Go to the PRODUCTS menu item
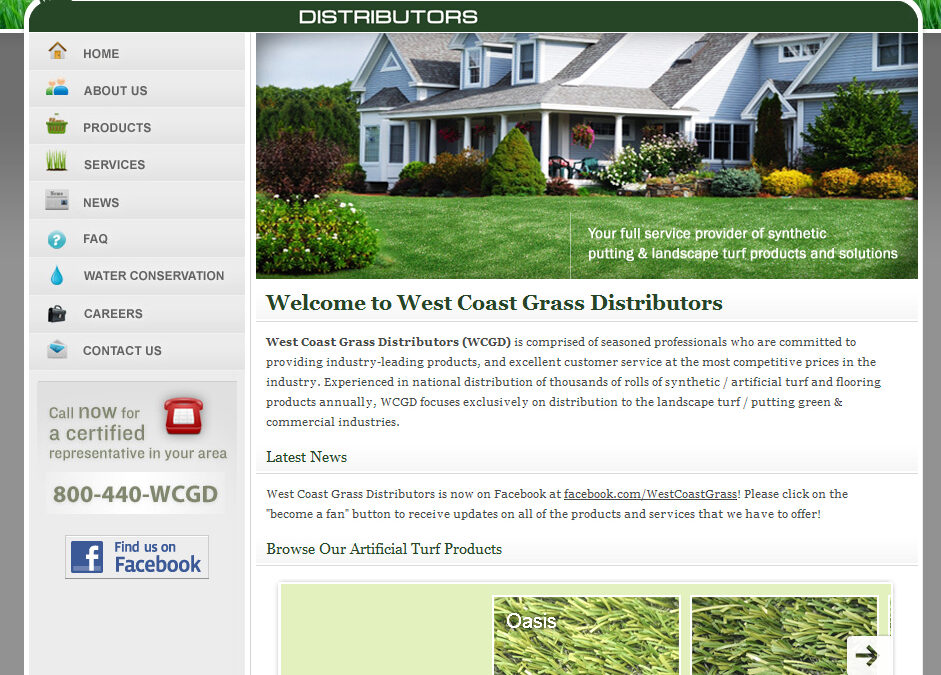The image size is (941, 675). (137, 126)
